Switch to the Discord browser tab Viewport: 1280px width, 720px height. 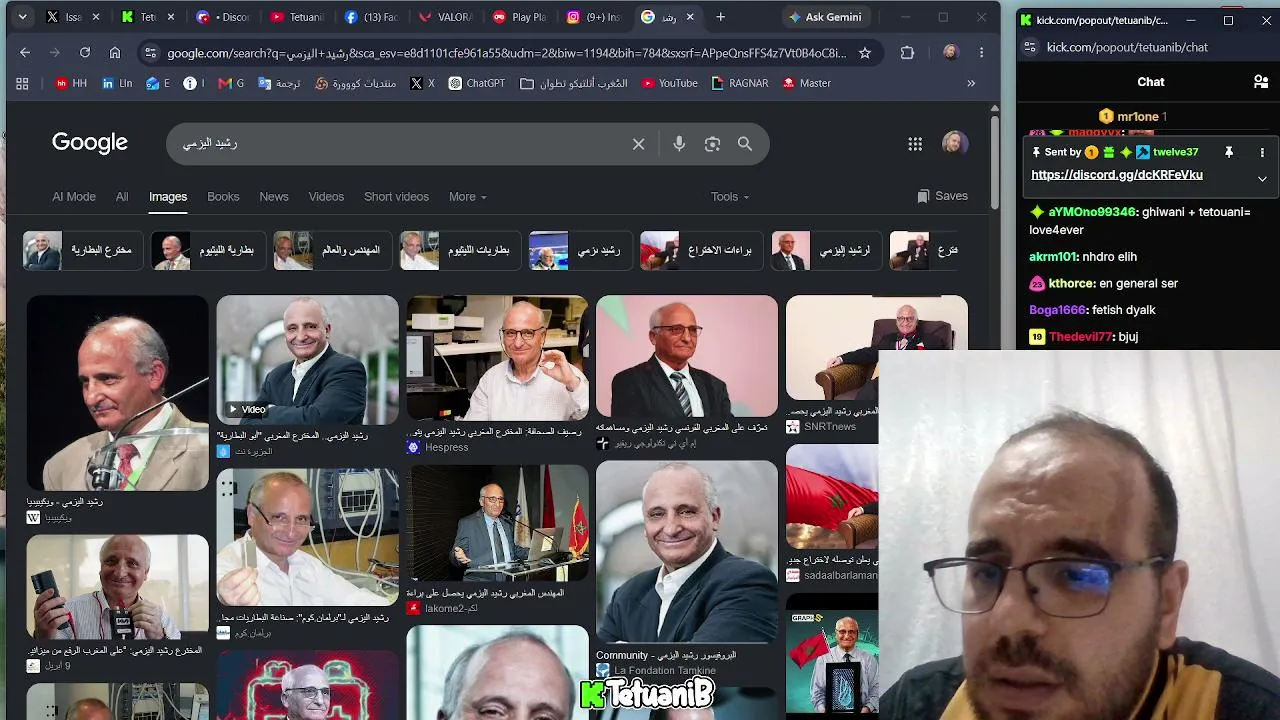click(x=222, y=17)
